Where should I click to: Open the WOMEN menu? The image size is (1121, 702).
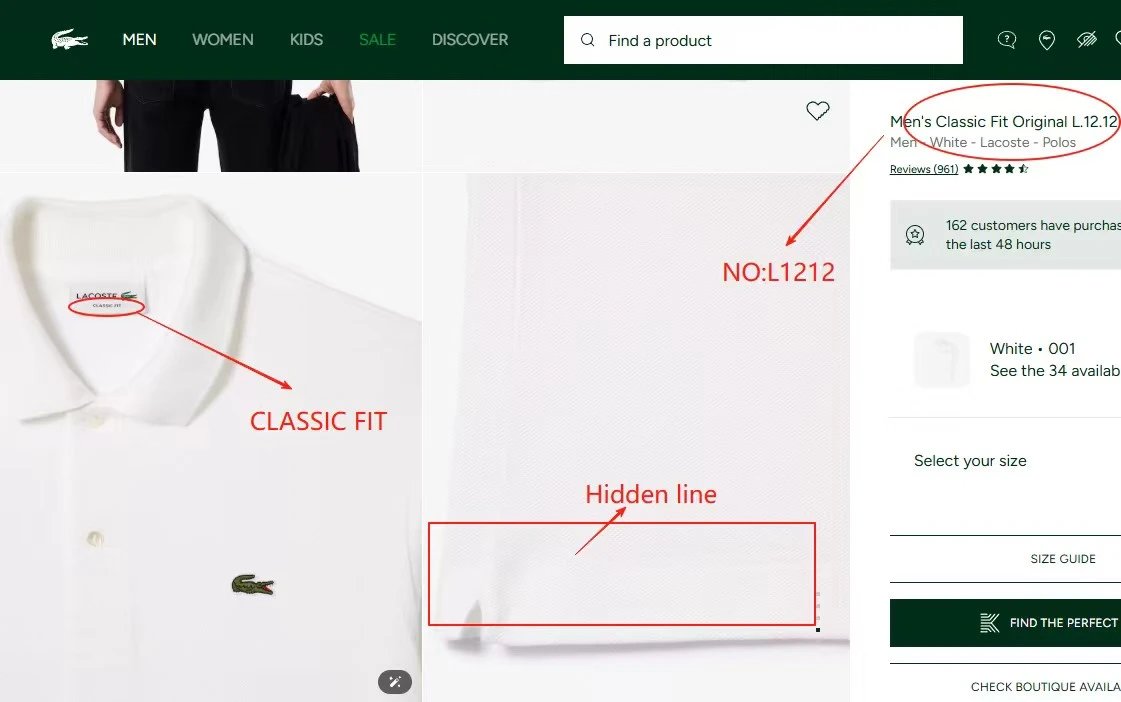pos(223,40)
